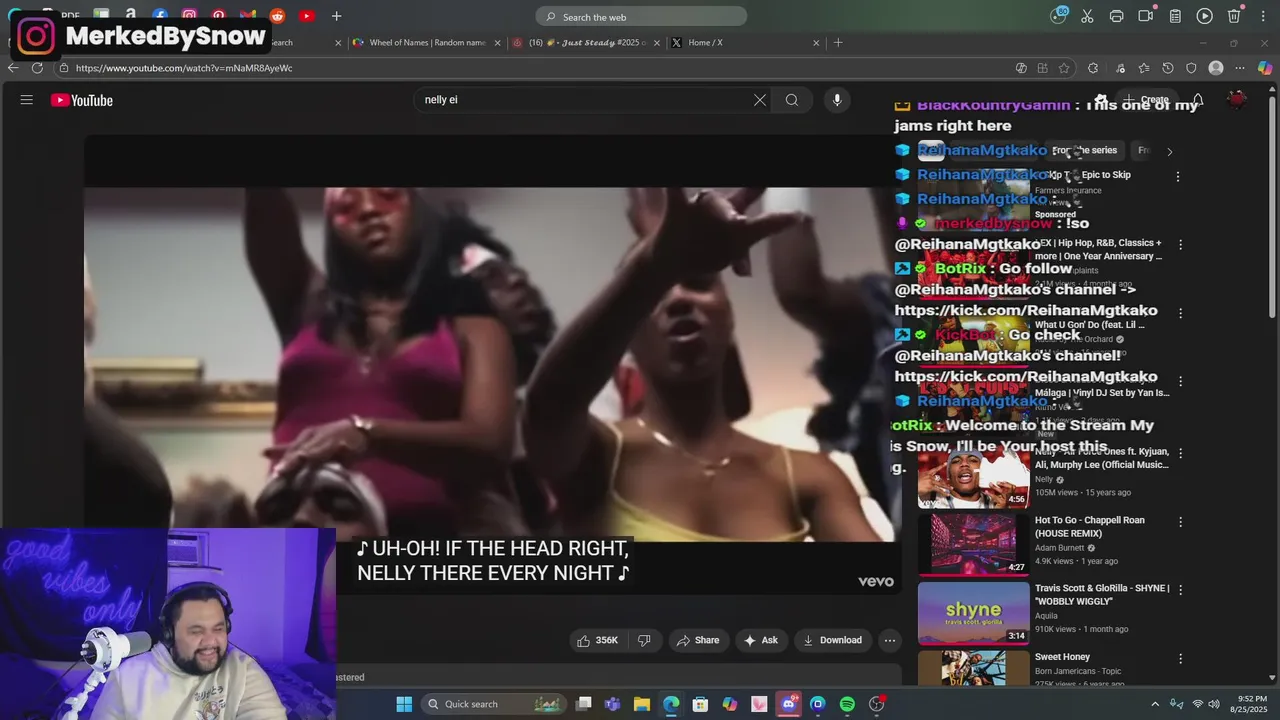1280x720 pixels.
Task: Open the volume speaker icon in system tray
Action: click(x=1214, y=704)
